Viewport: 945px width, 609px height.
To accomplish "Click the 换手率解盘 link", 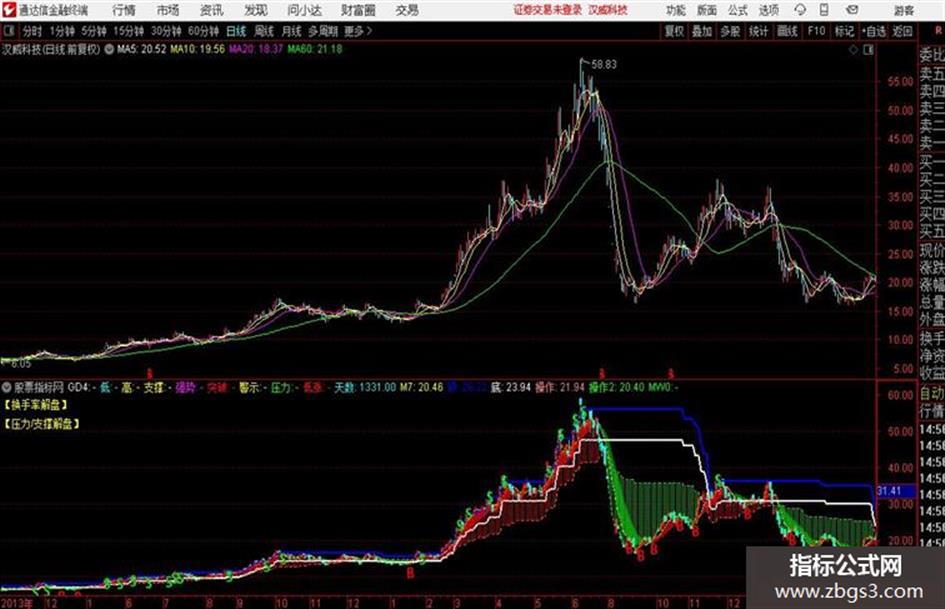I will (x=36, y=405).
